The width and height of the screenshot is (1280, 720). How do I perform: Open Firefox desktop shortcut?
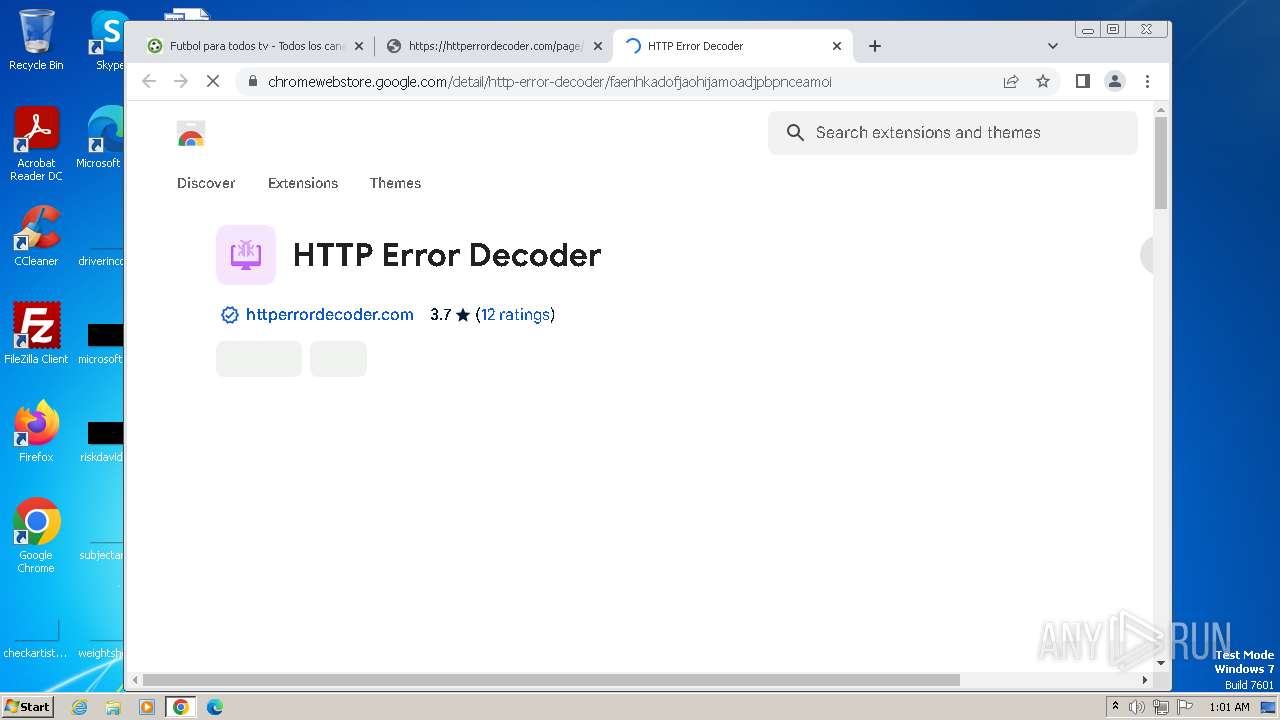[36, 432]
